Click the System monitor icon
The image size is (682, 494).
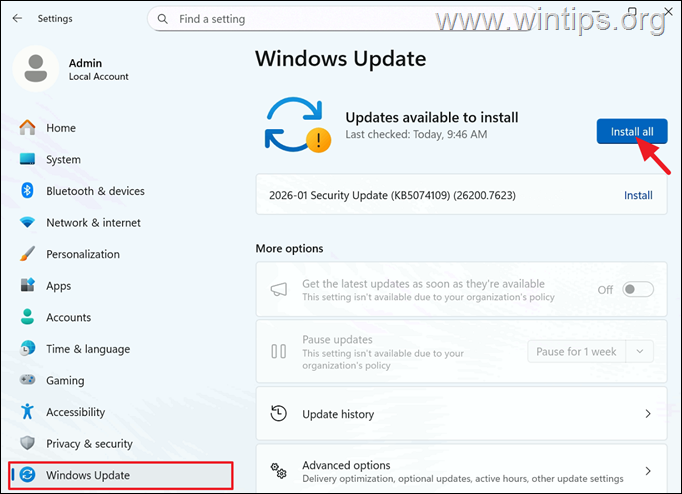click(x=27, y=159)
